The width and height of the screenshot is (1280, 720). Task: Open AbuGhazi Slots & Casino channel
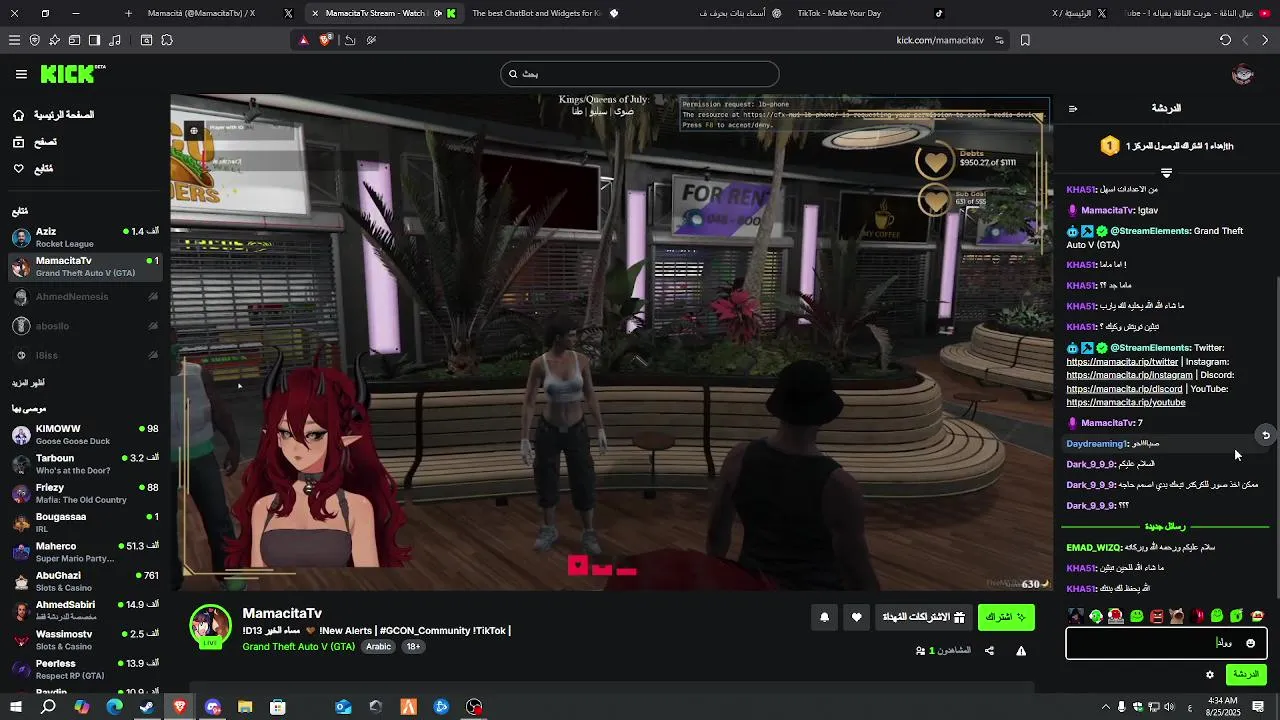pos(85,581)
